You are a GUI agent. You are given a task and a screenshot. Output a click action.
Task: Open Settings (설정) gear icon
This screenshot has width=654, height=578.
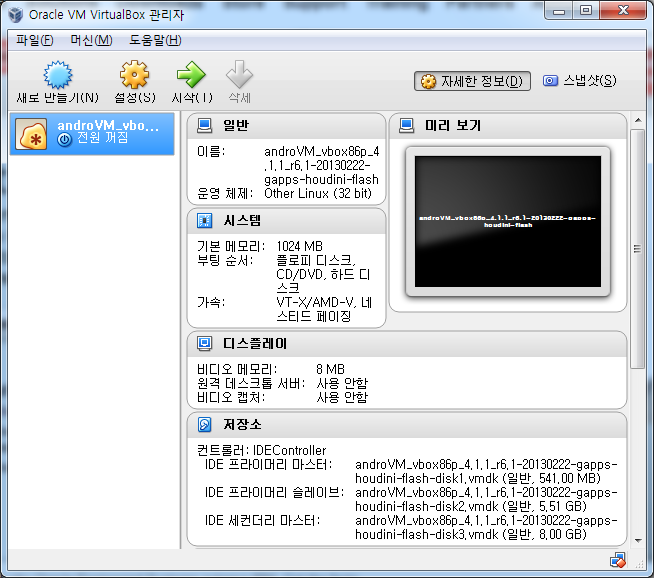(134, 75)
